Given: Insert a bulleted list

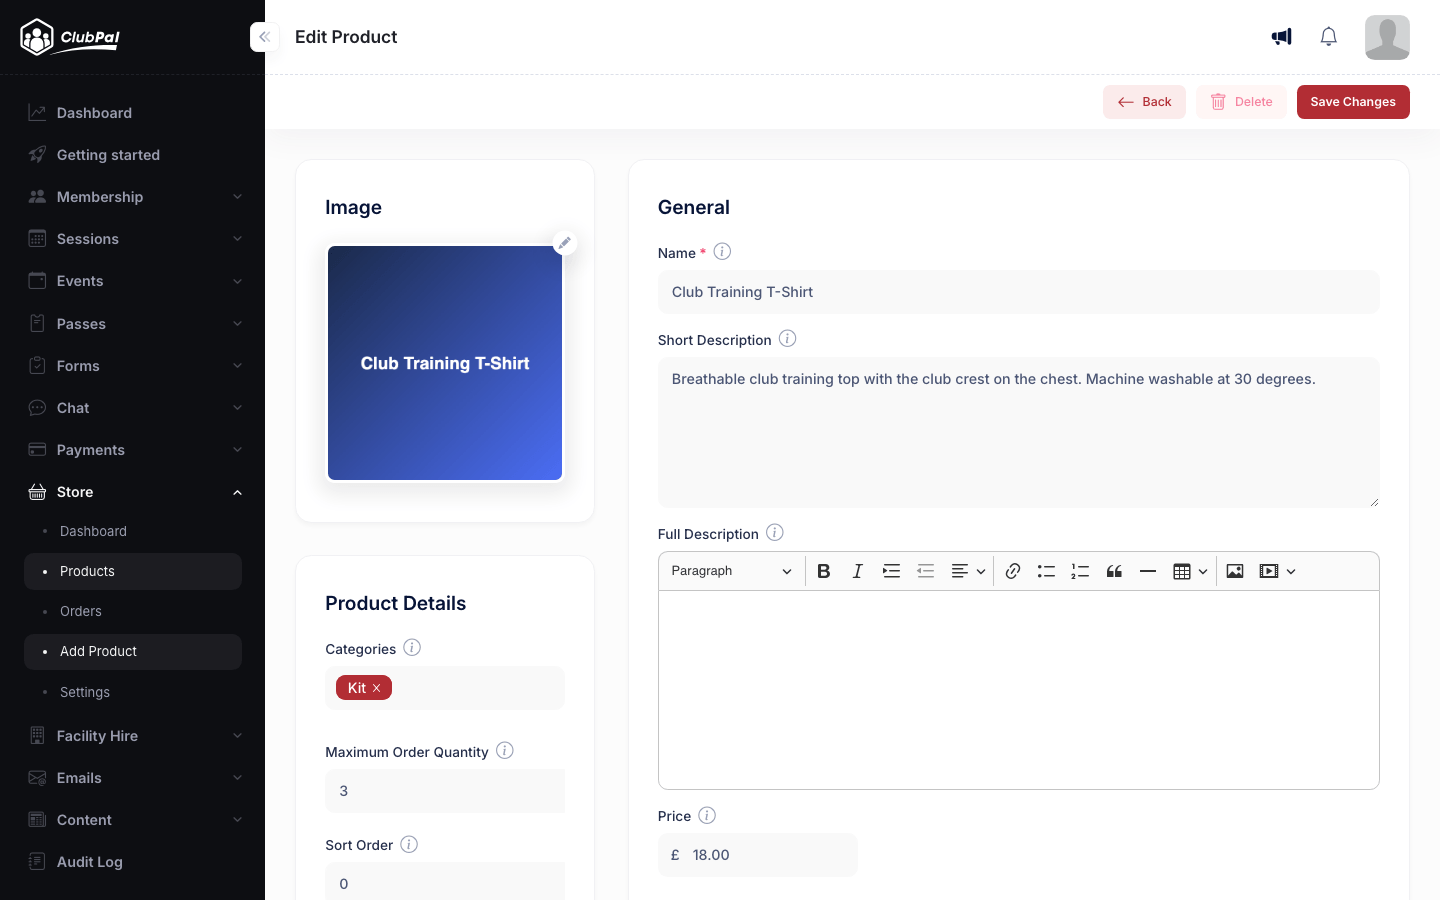Looking at the screenshot, I should (x=1046, y=571).
